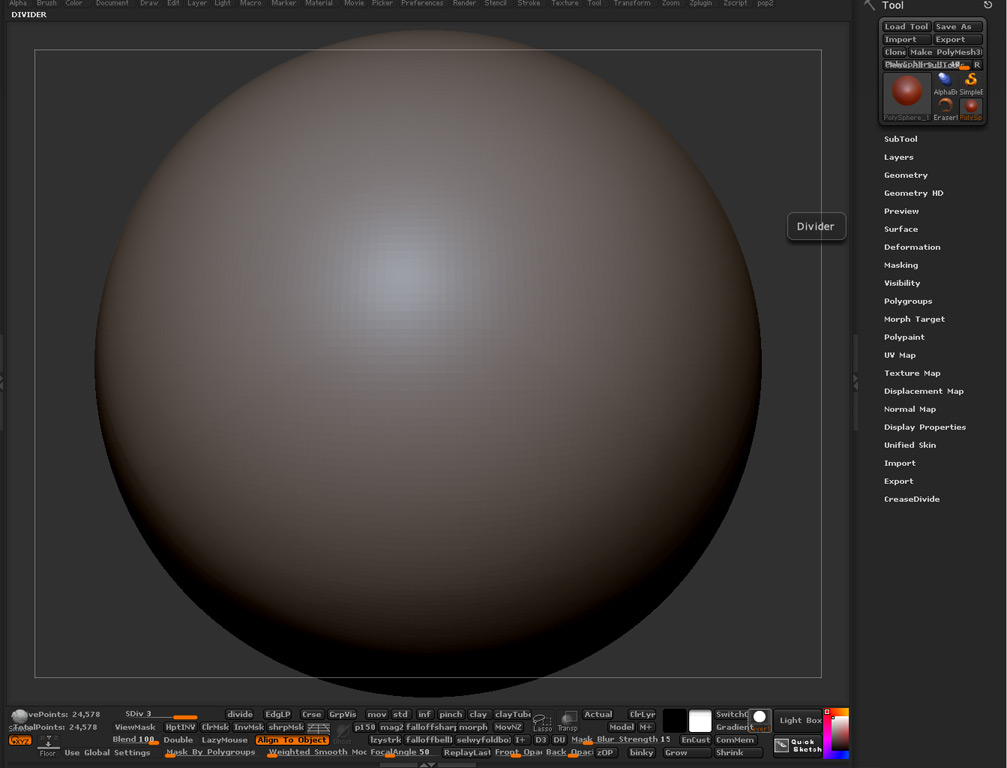Click the Ghost transparency icon
This screenshot has width=1007, height=768.
coord(342,733)
